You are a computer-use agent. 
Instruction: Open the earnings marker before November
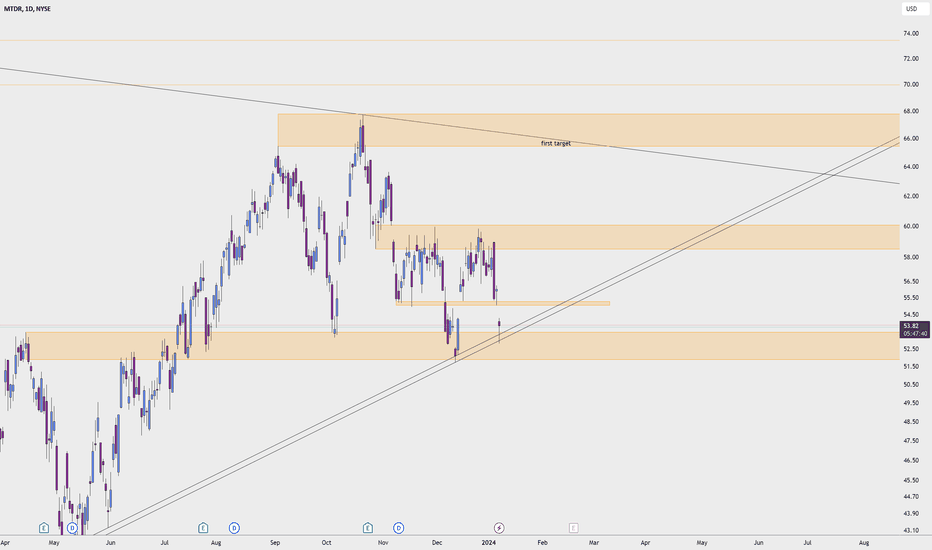(368, 528)
